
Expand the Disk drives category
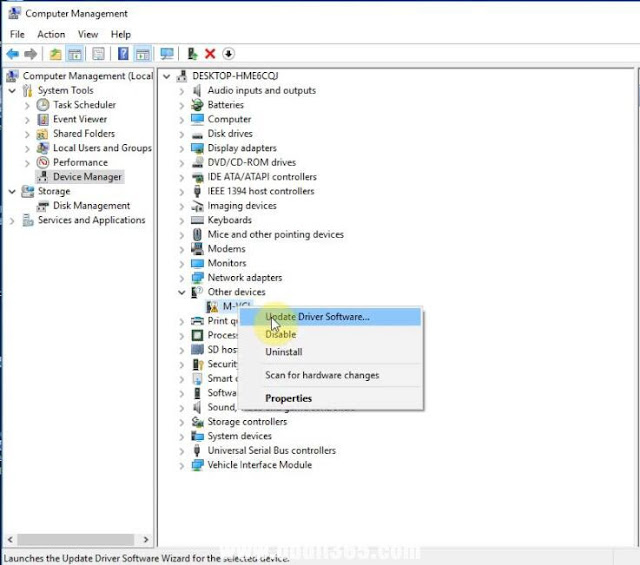182,134
